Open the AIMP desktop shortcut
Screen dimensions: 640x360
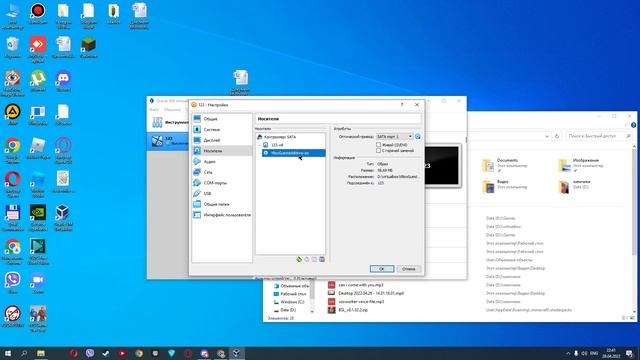pyautogui.click(x=13, y=115)
